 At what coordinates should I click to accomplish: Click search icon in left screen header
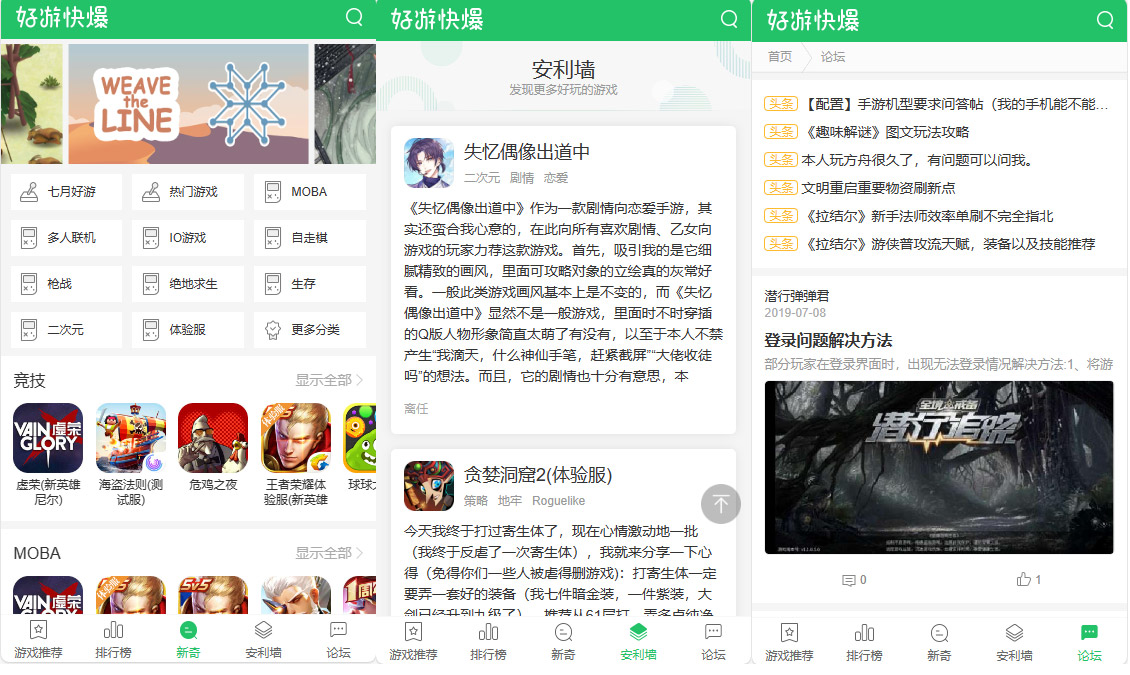pos(354,17)
